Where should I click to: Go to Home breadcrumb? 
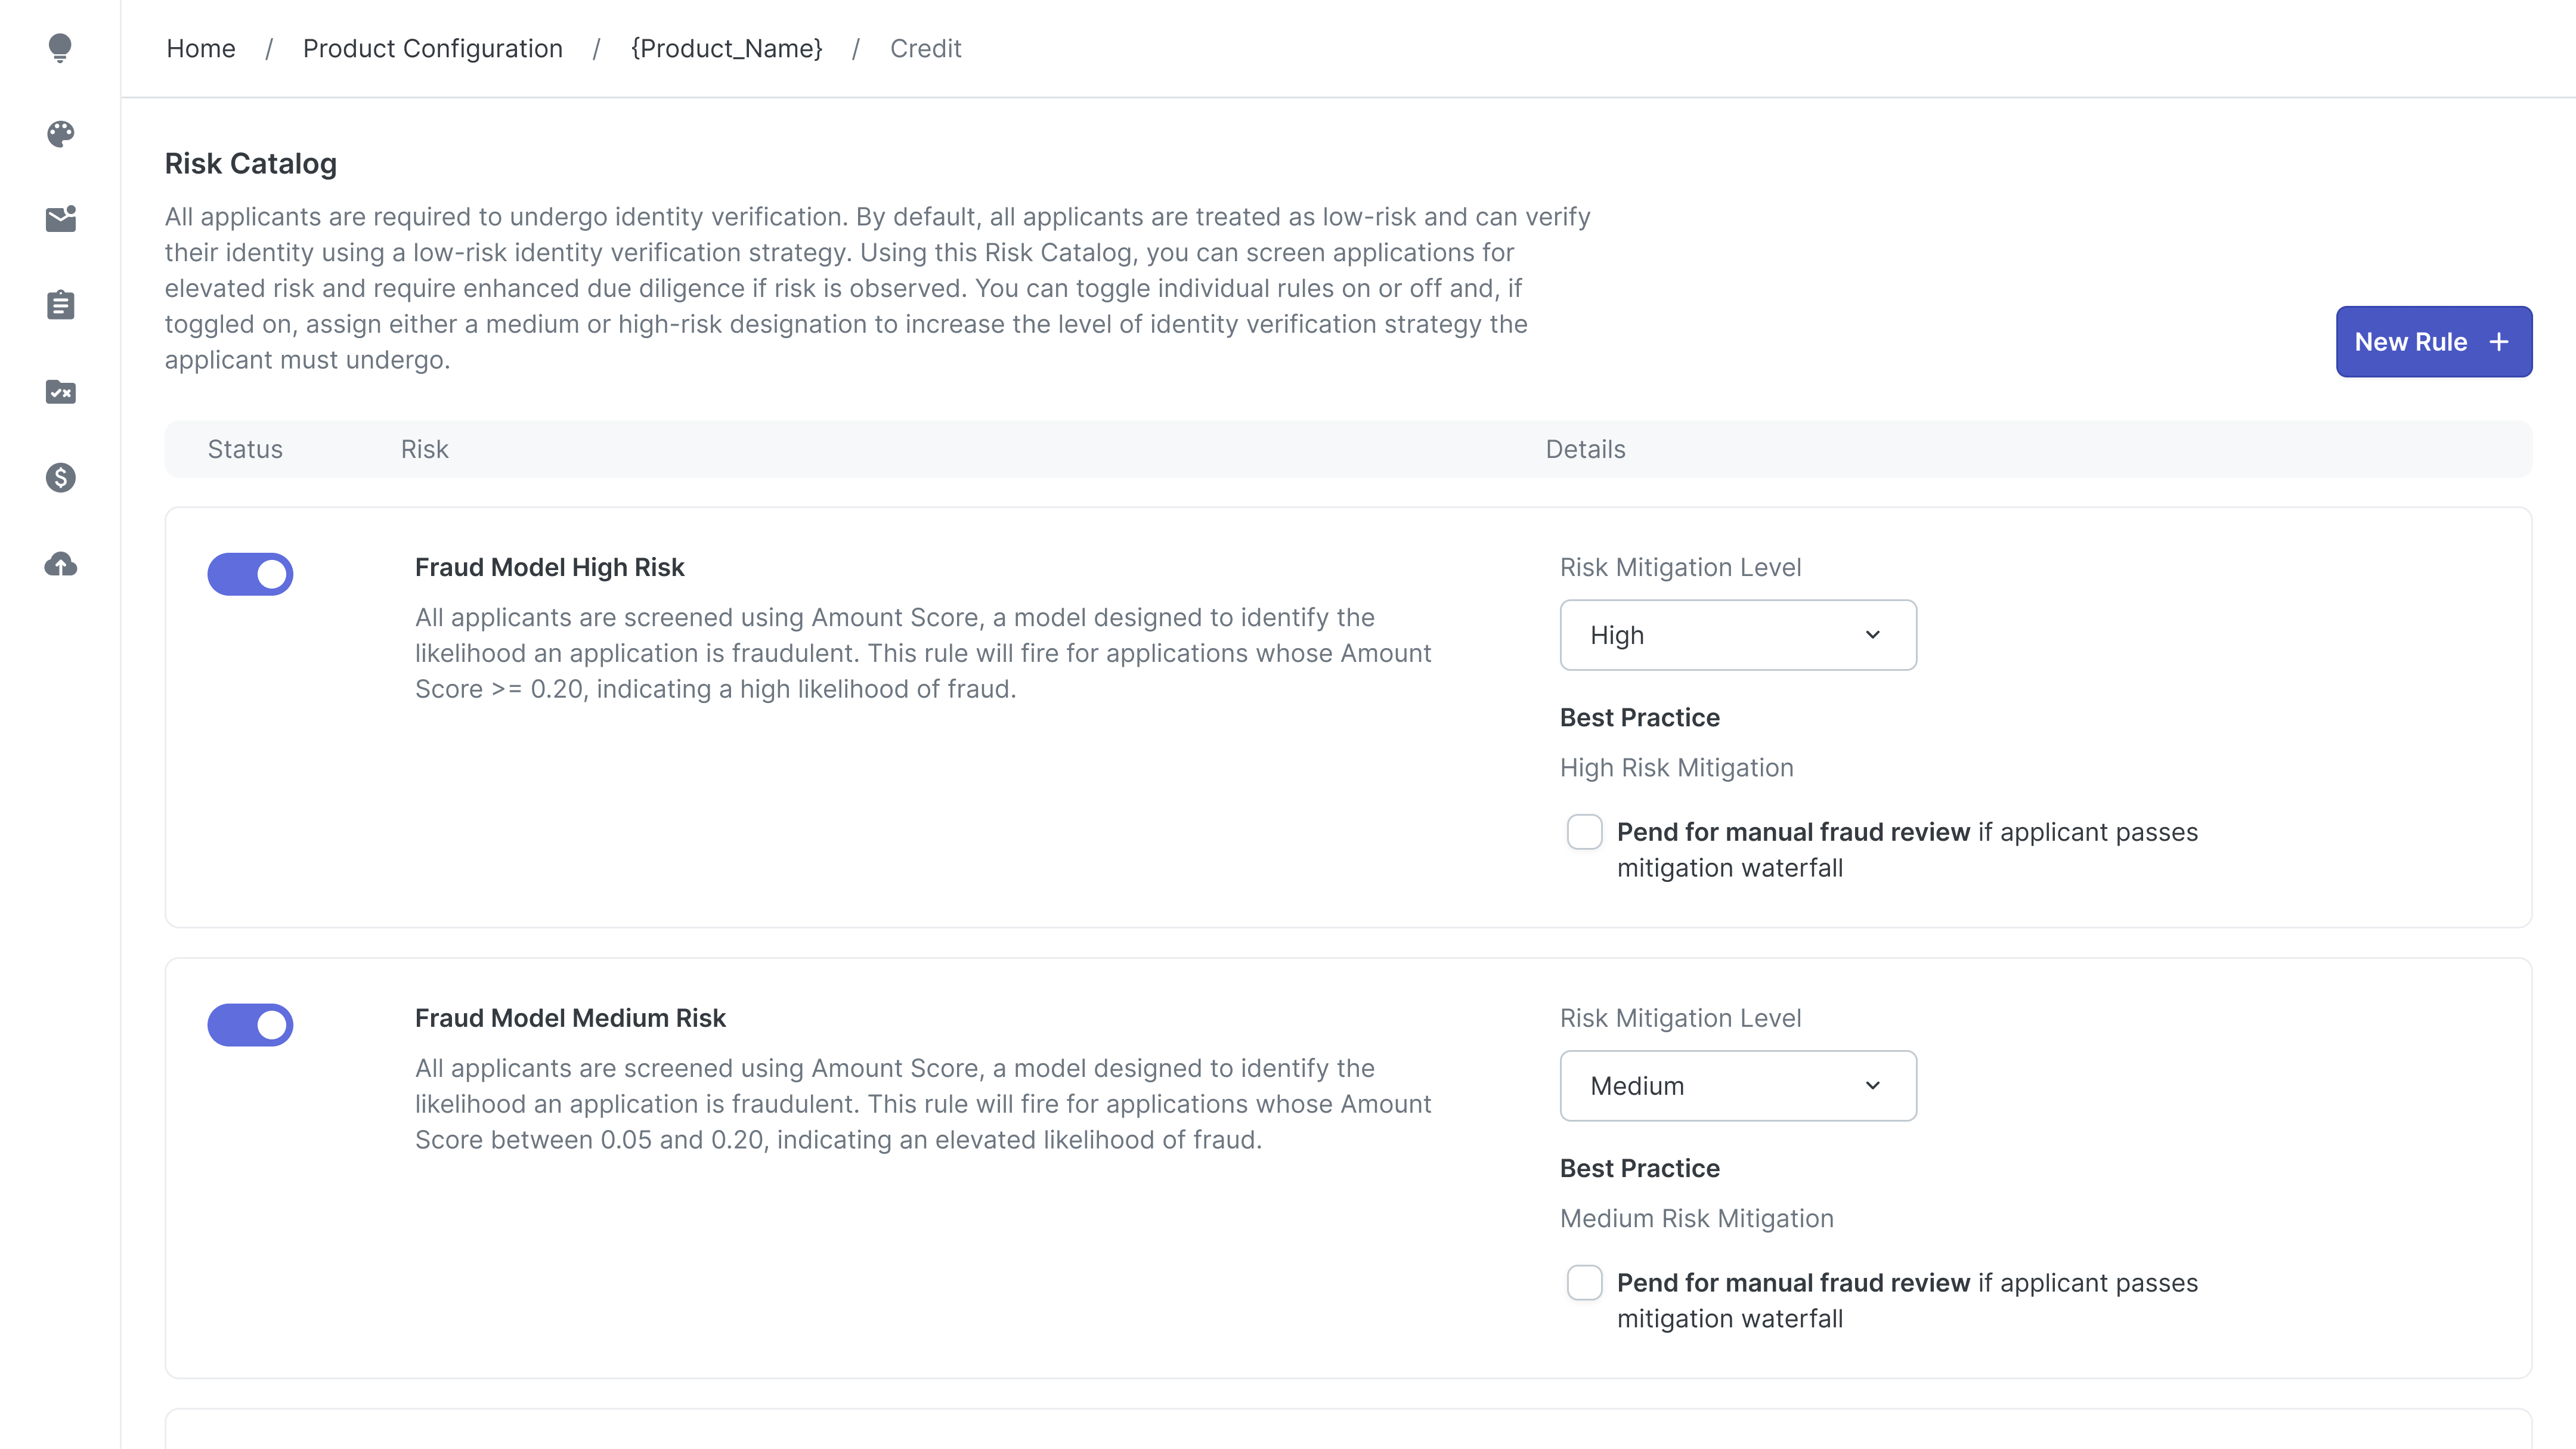tap(201, 48)
